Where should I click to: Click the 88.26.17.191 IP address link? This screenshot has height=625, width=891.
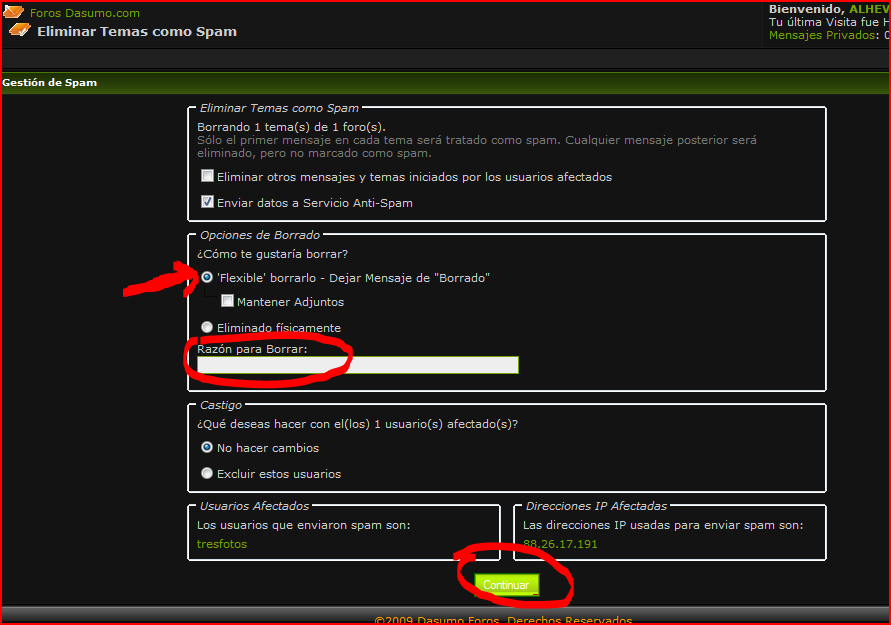coord(560,544)
